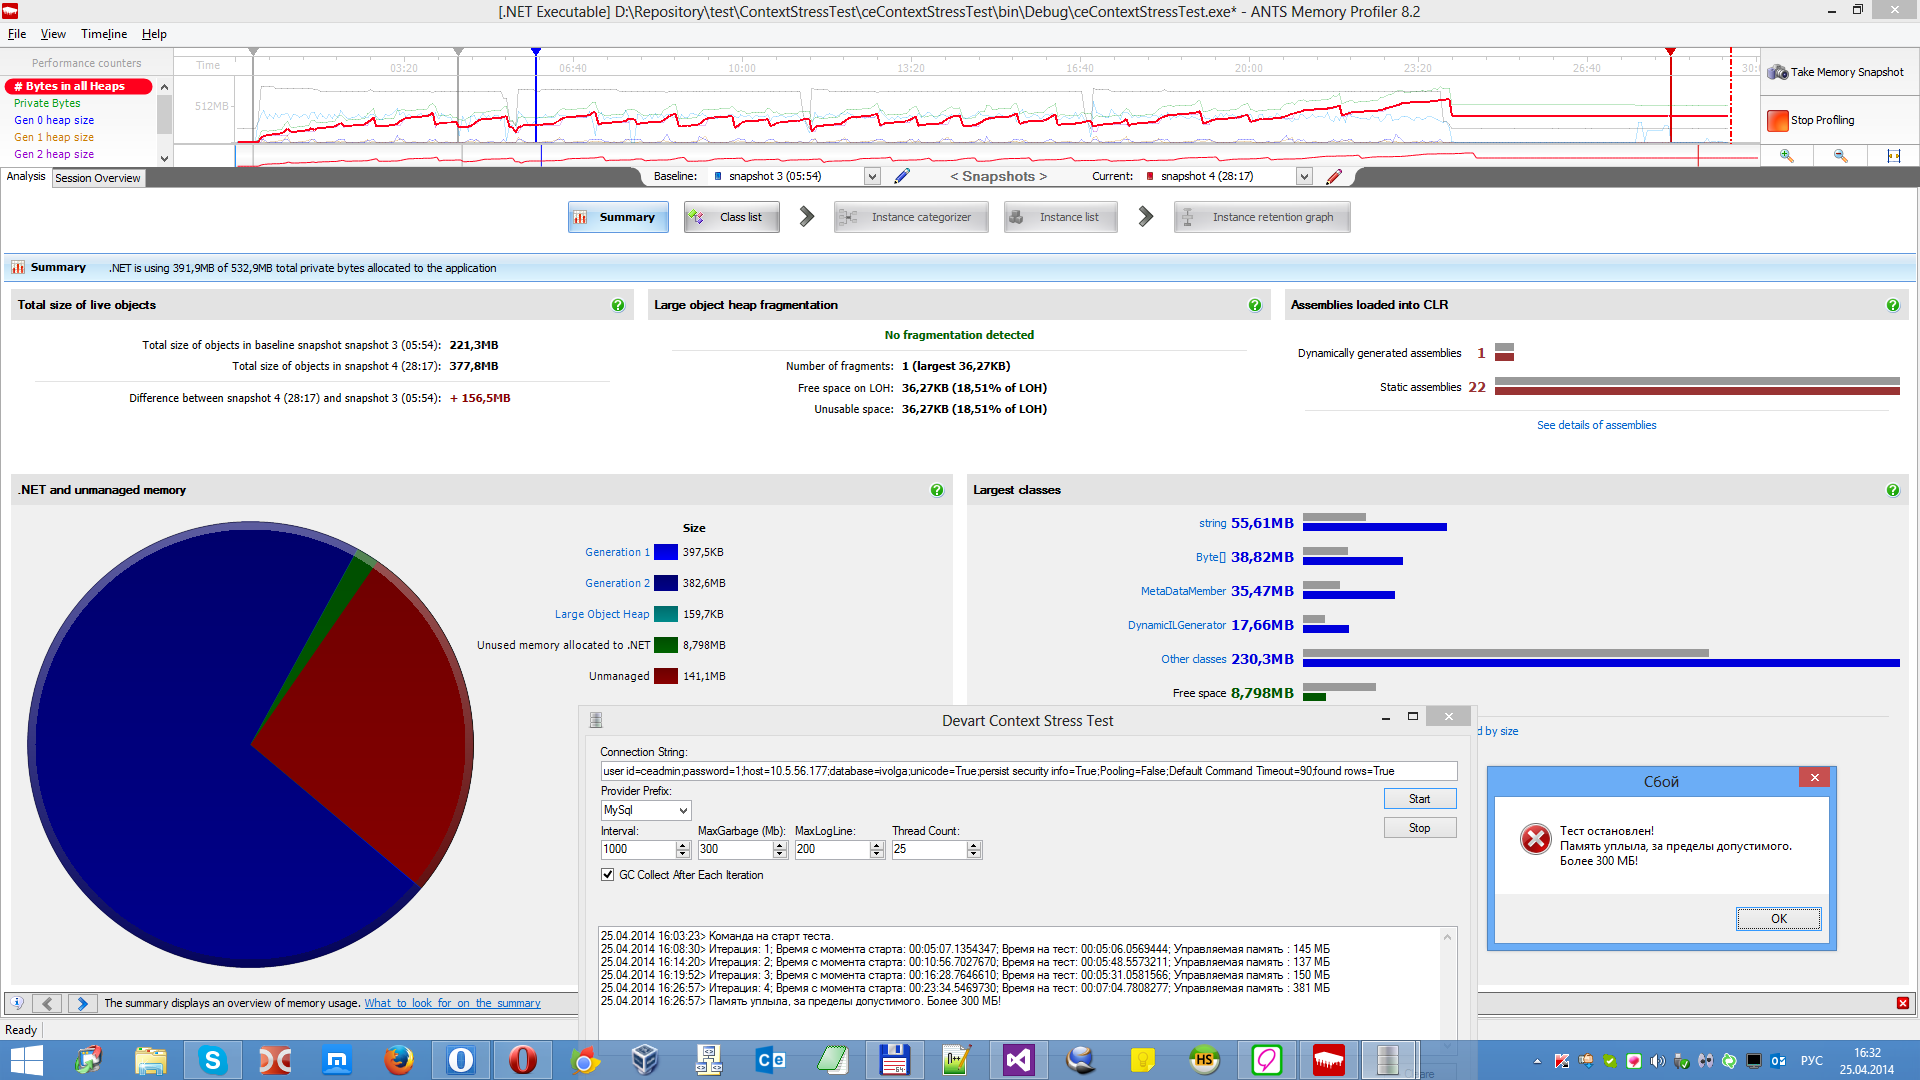Screen dimensions: 1920x1080
Task: Zoom out on the timeline
Action: [x=1840, y=156]
